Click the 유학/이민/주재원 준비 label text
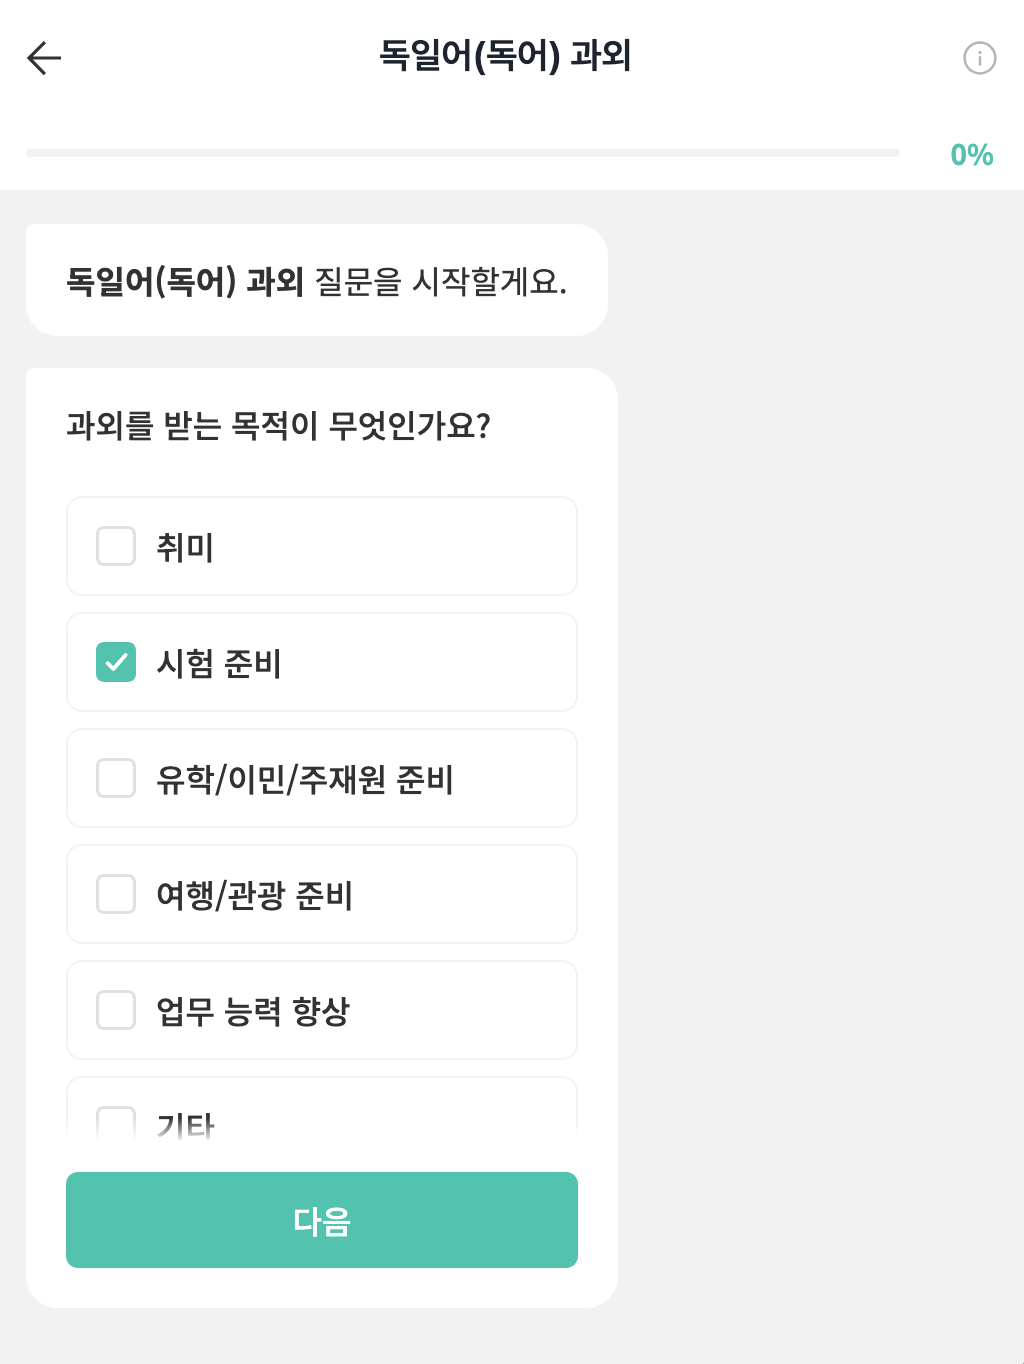 click(x=305, y=779)
